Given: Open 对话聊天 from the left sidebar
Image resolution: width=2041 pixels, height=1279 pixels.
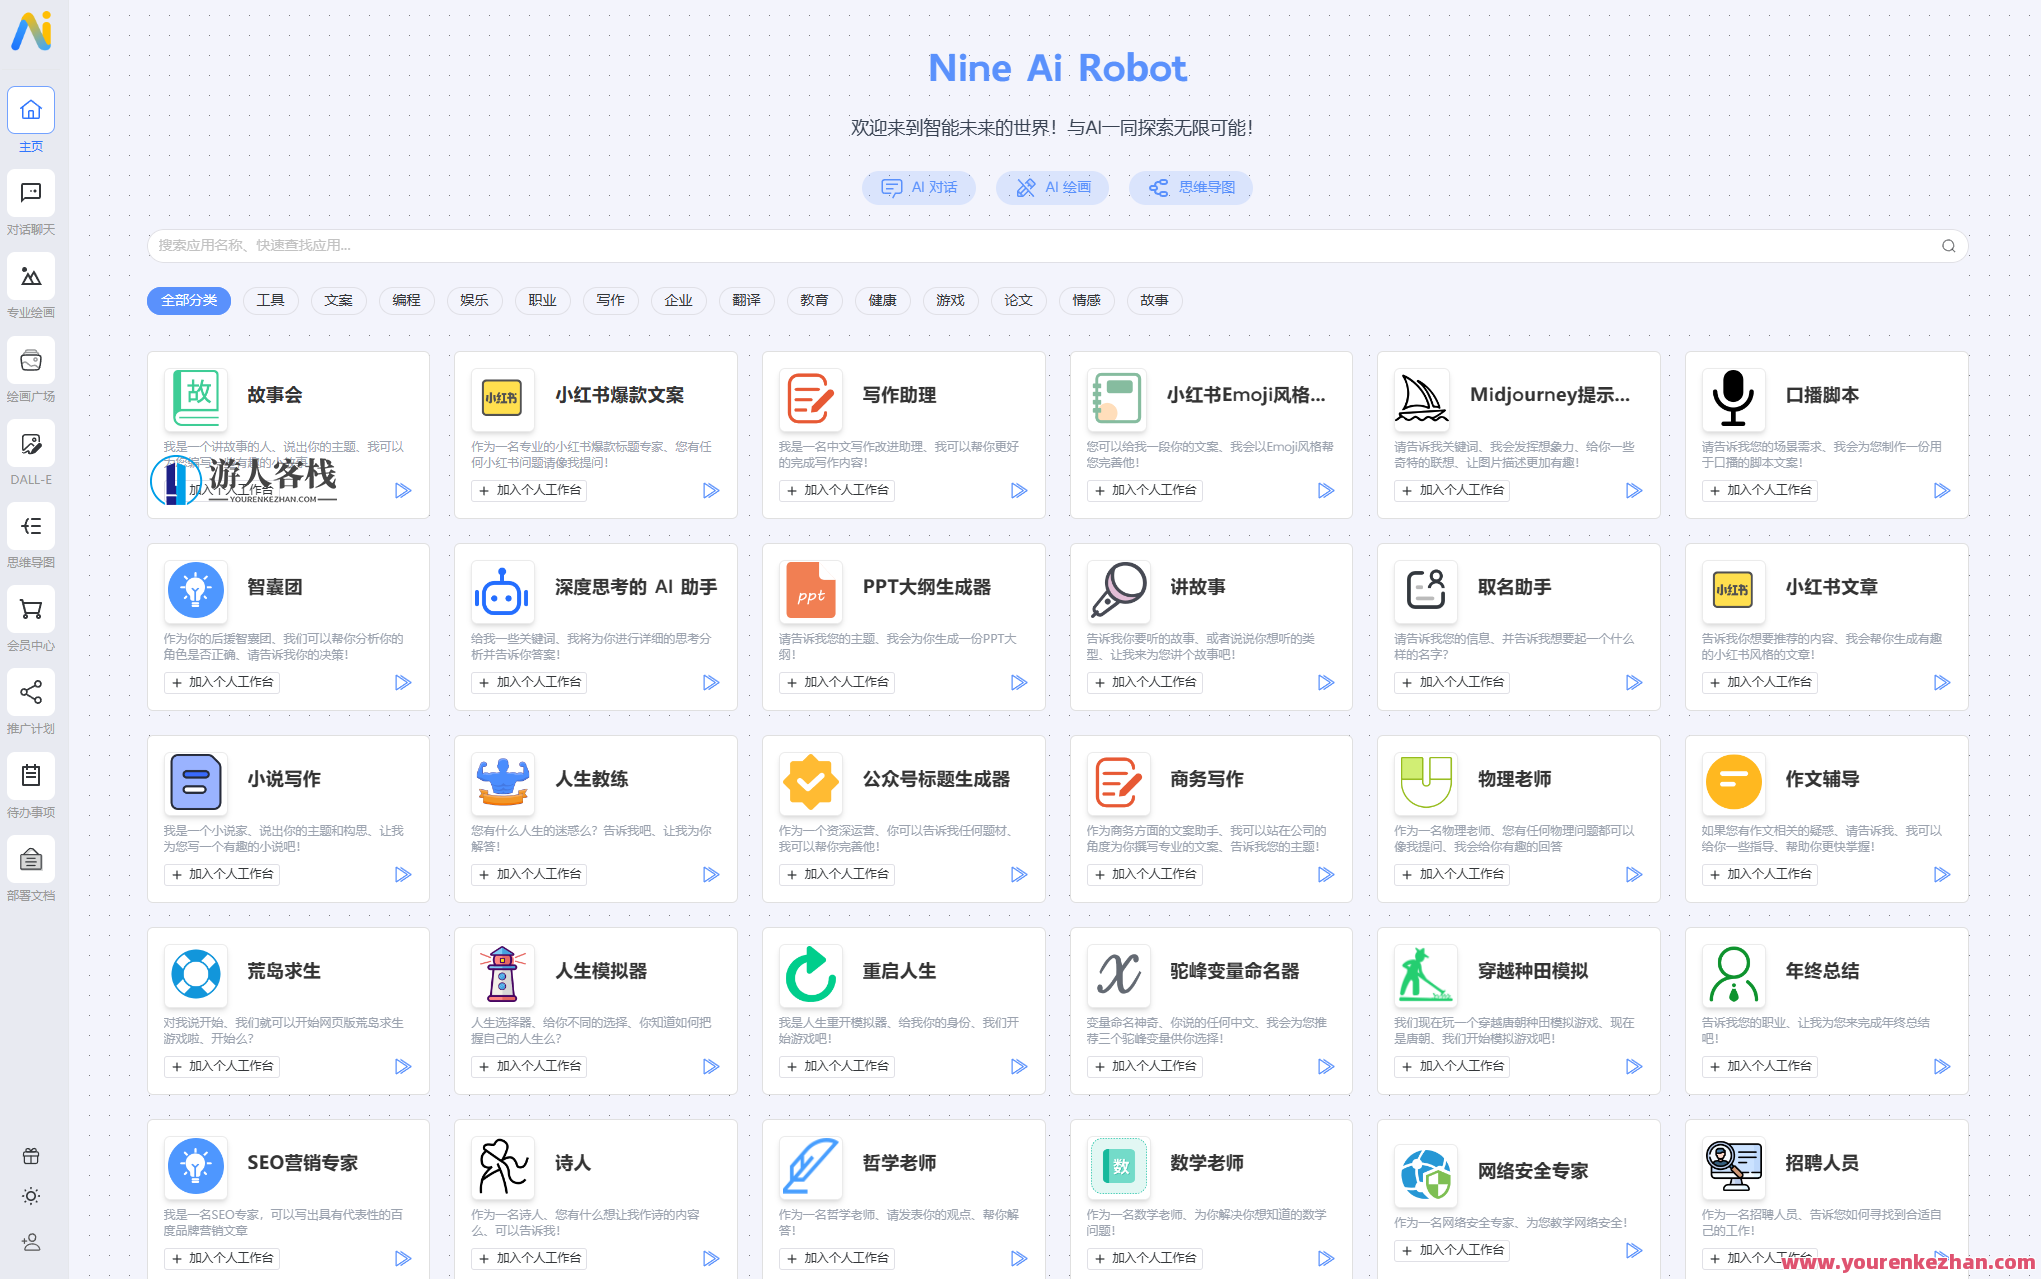Looking at the screenshot, I should pyautogui.click(x=30, y=193).
